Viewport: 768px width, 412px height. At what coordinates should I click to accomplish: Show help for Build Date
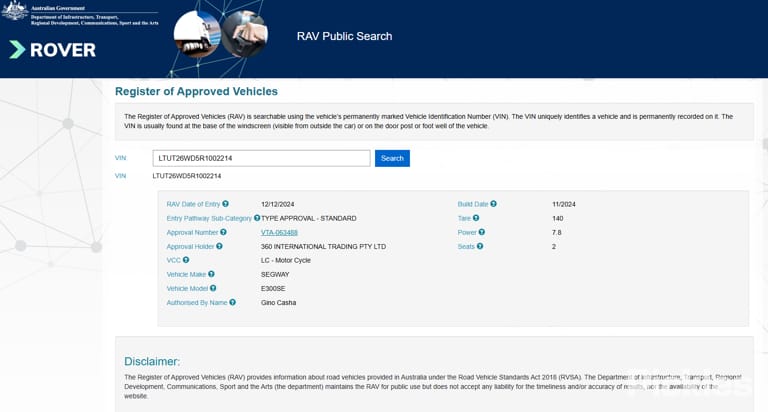(x=494, y=204)
